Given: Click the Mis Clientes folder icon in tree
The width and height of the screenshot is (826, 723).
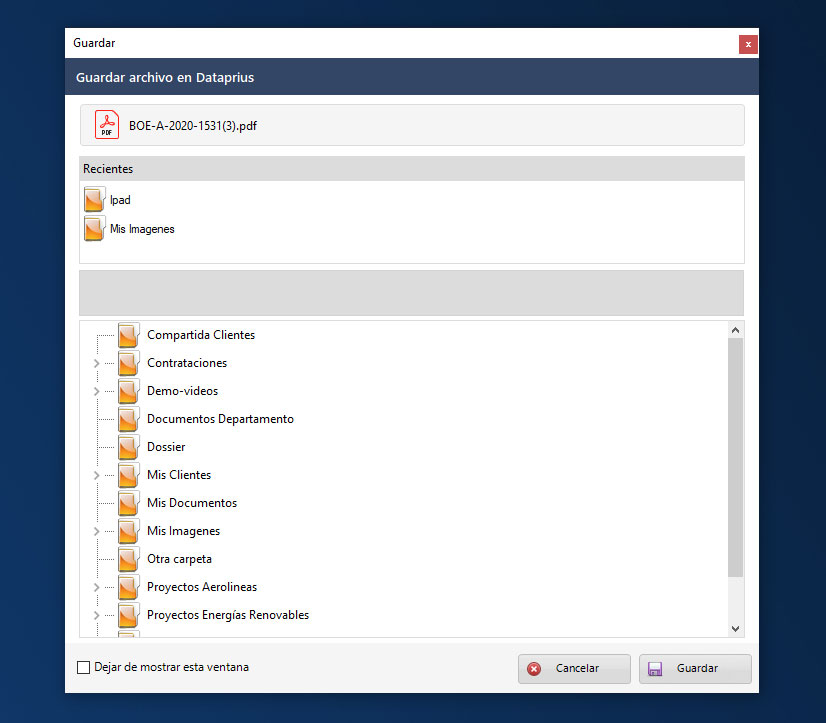Looking at the screenshot, I should point(129,474).
